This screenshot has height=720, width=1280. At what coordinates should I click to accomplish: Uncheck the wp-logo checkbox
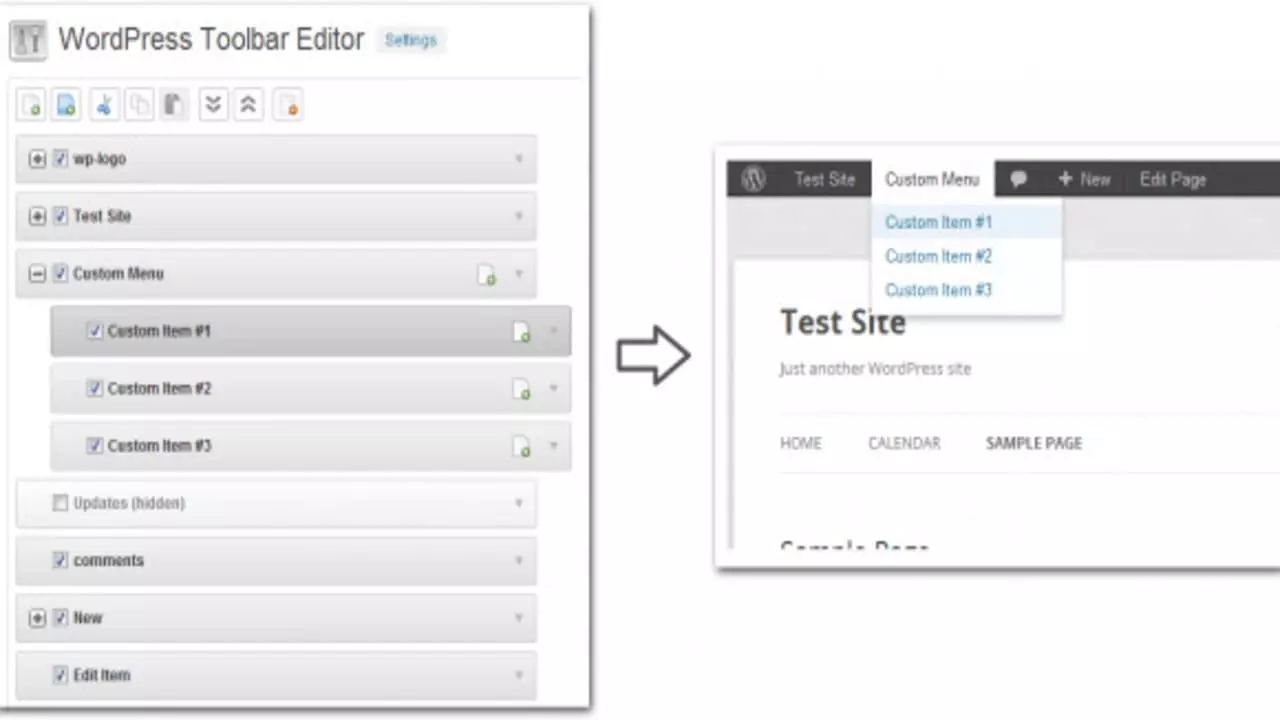tap(60, 159)
